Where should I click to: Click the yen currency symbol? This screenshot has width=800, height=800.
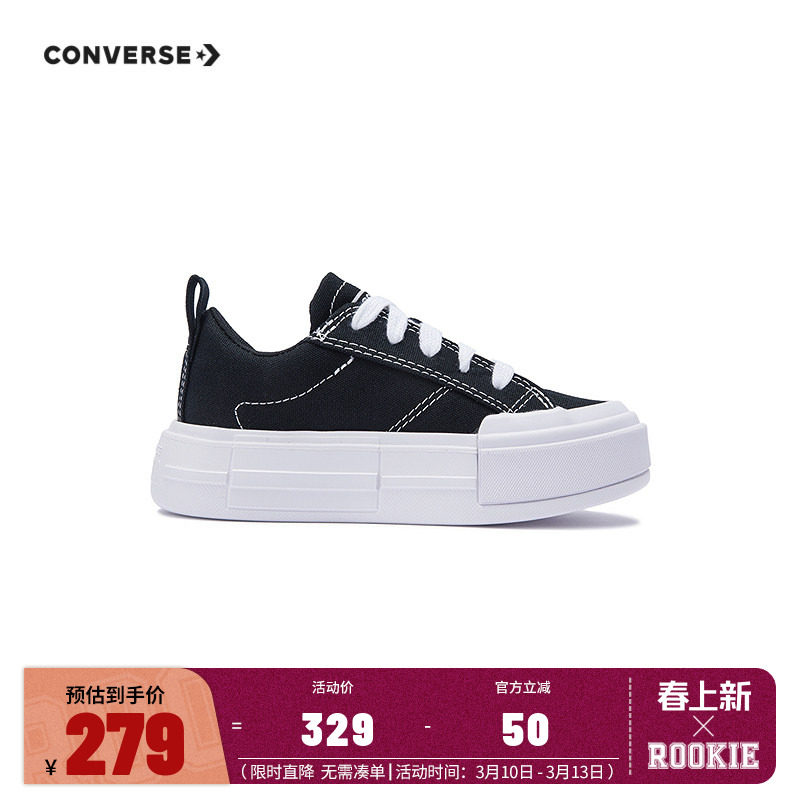(x=51, y=766)
